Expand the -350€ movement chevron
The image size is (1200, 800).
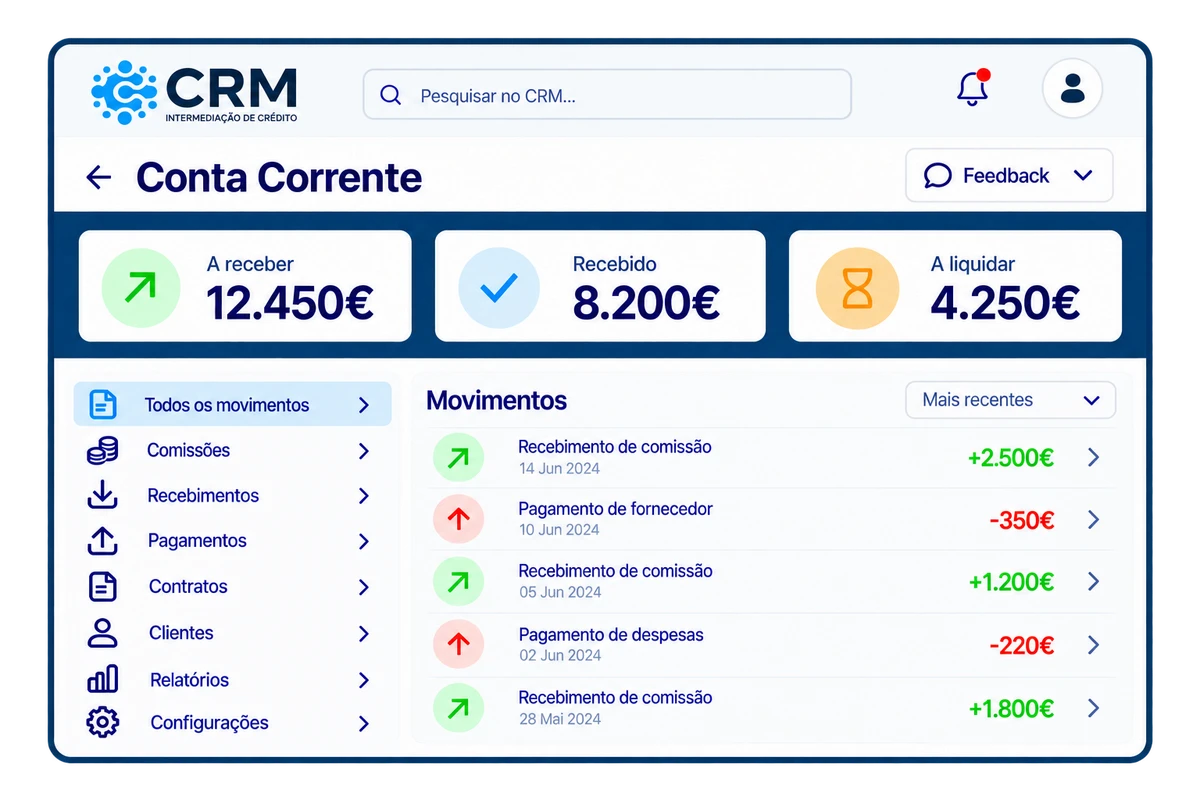[x=1093, y=520]
